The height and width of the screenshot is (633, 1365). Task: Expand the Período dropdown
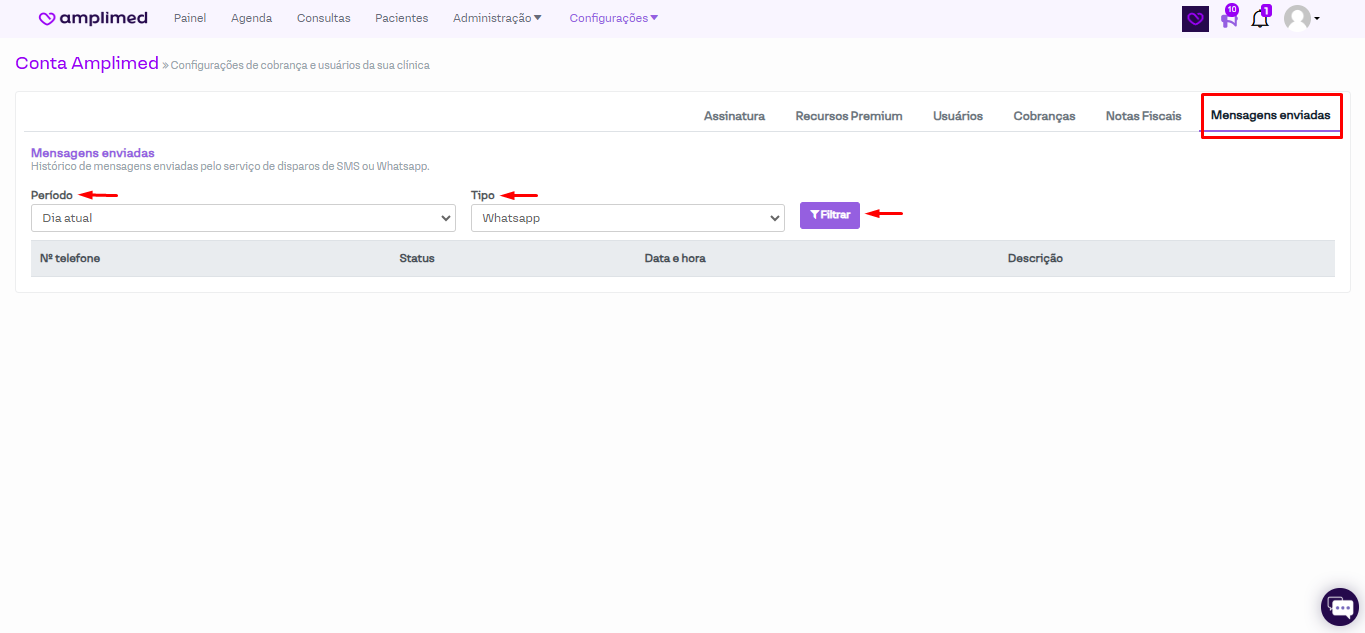pos(243,218)
